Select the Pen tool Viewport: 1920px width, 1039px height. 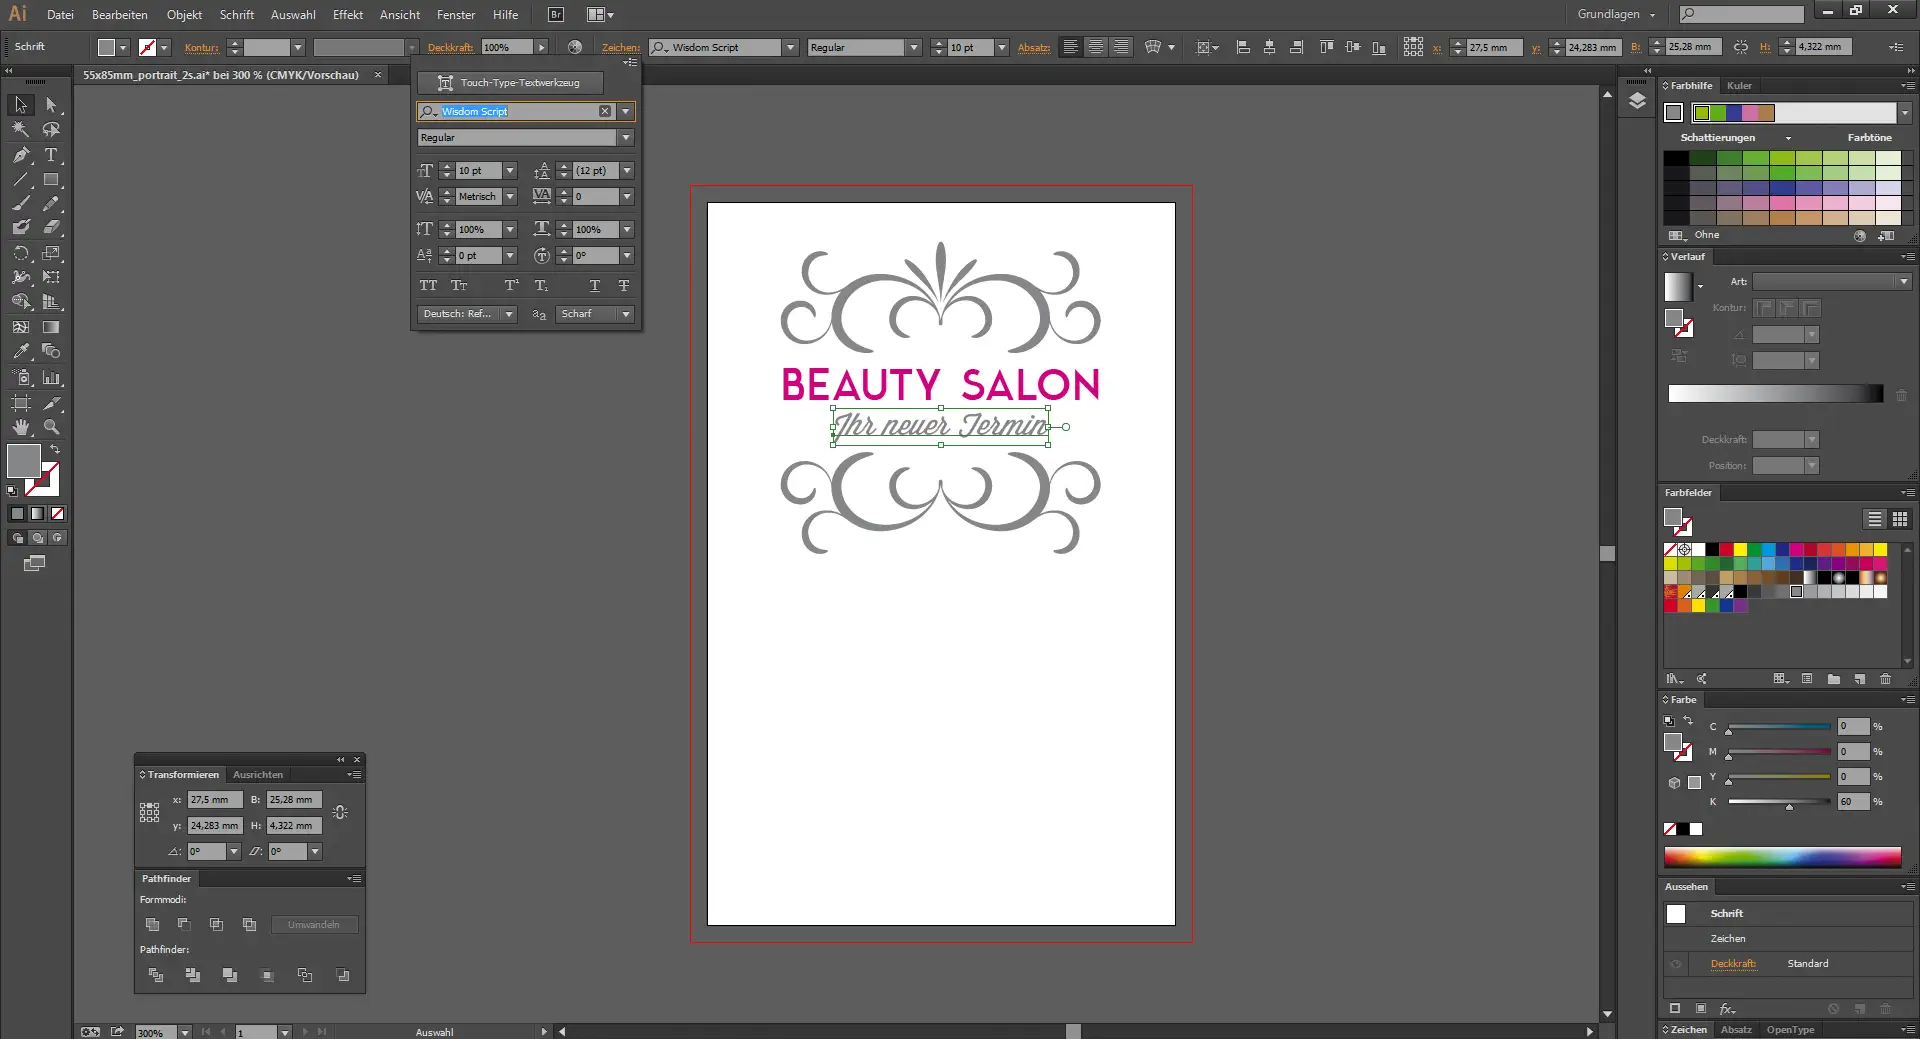21,155
